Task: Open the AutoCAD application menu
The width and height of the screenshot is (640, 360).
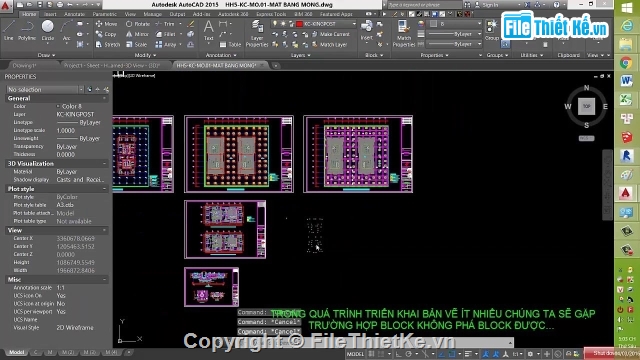Action: tap(6, 6)
